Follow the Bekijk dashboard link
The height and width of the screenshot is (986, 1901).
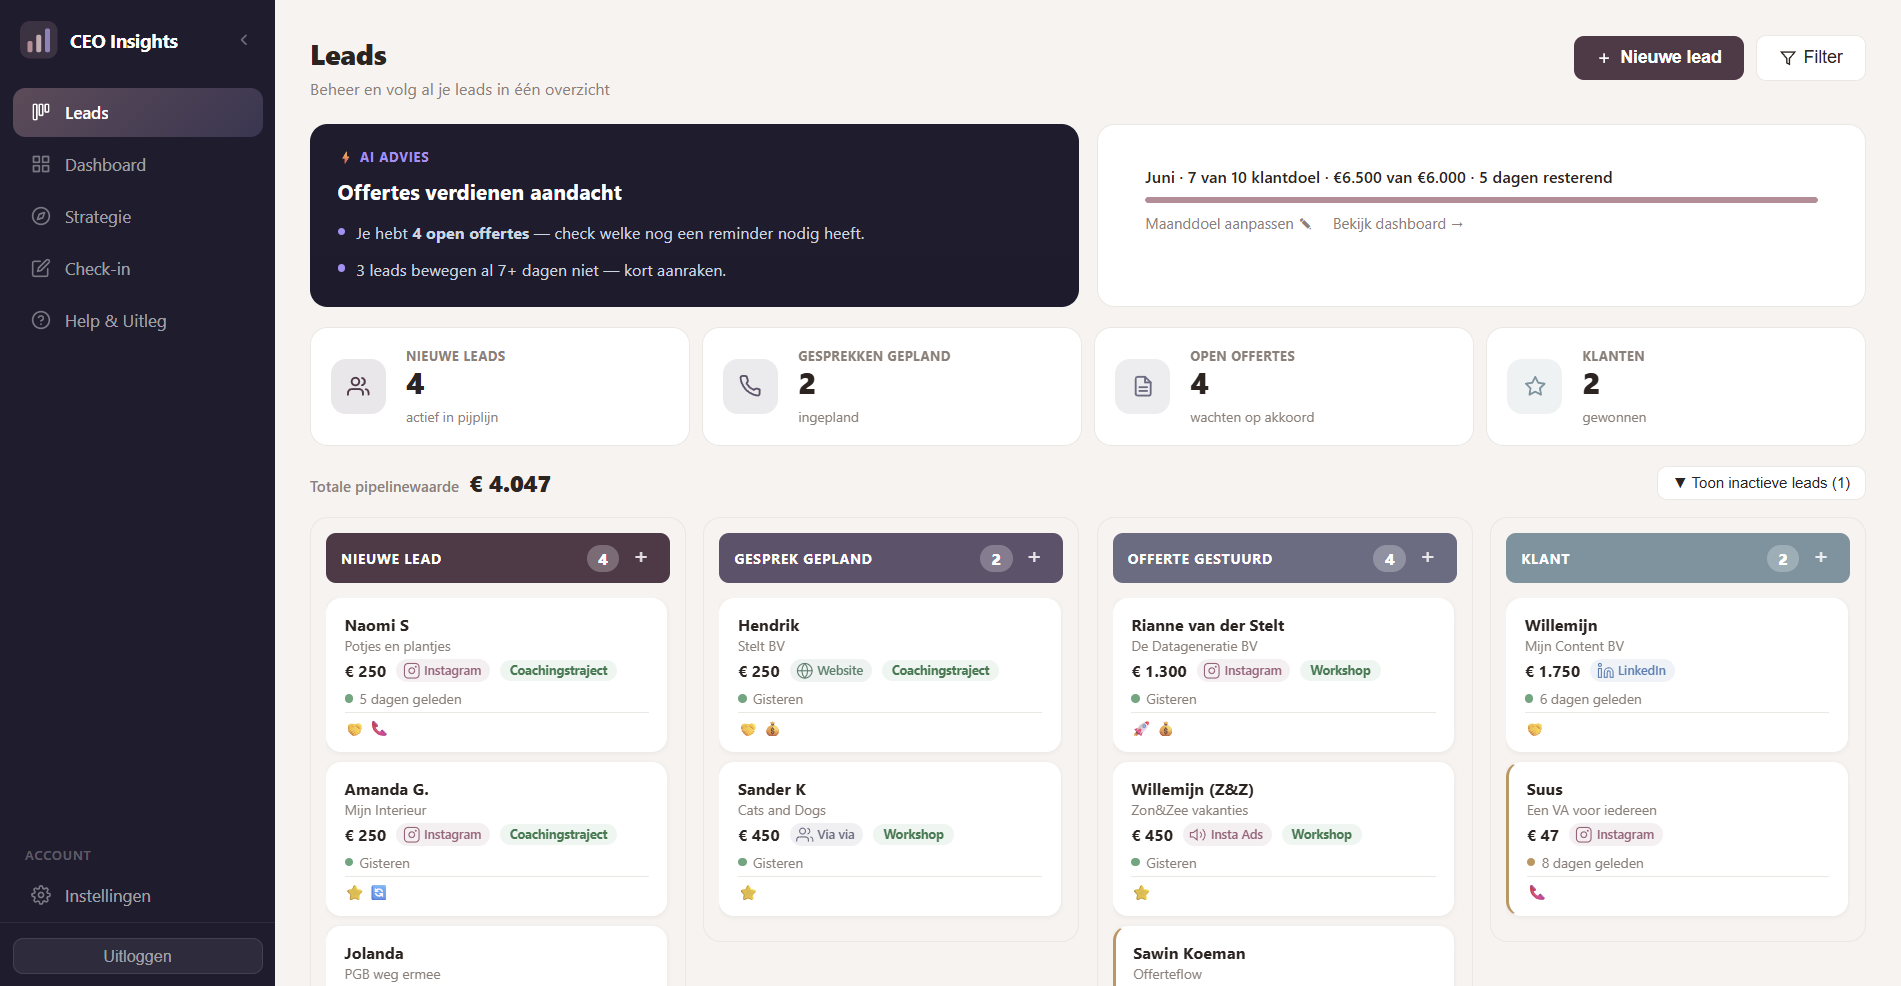[x=1398, y=224]
